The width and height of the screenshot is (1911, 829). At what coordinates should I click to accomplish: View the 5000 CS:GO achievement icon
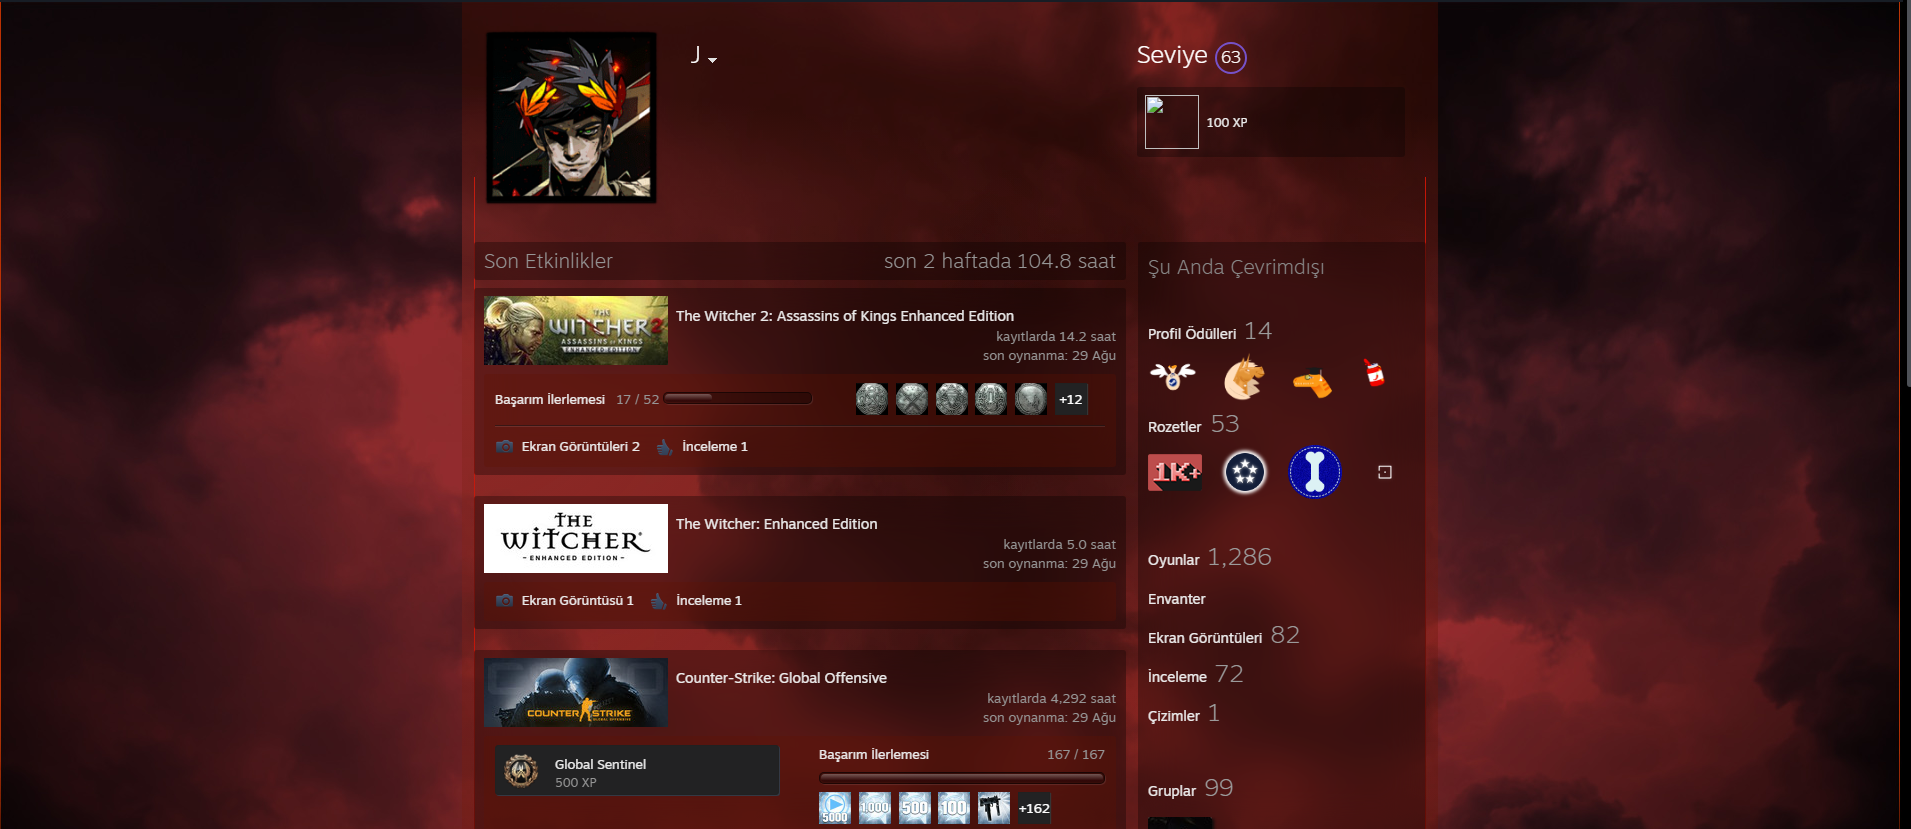tap(835, 808)
